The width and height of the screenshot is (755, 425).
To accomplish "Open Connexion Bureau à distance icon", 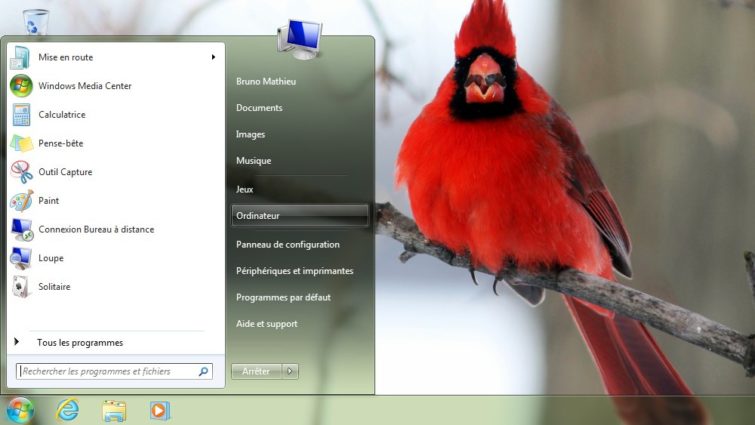I will [x=21, y=229].
